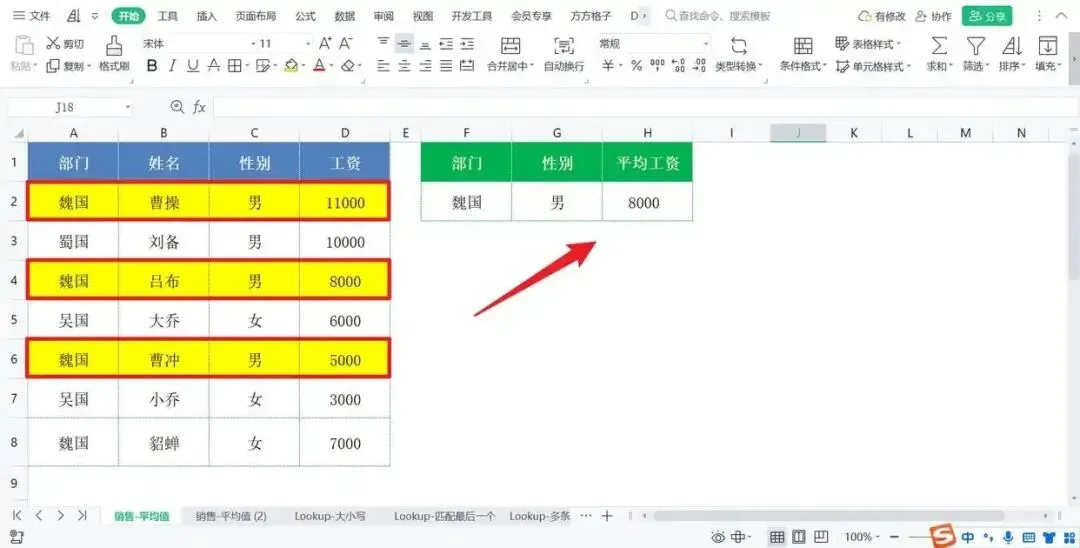Click the increase decimal places icon
Screen dimensions: 1080x548
coord(678,65)
